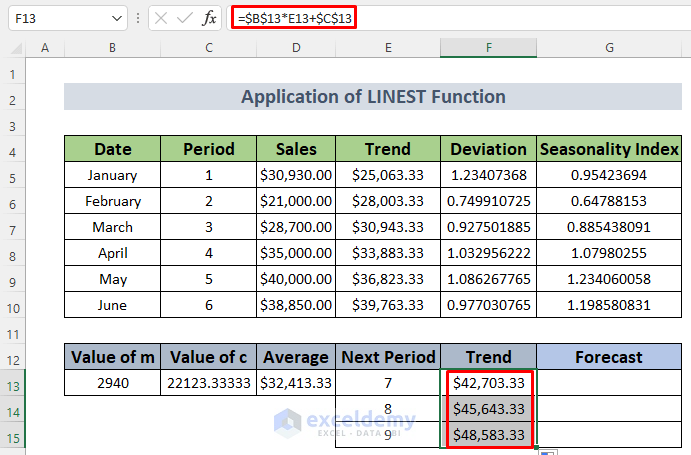Click the Insert Function fx icon
Image resolution: width=691 pixels, height=455 pixels.
point(209,18)
